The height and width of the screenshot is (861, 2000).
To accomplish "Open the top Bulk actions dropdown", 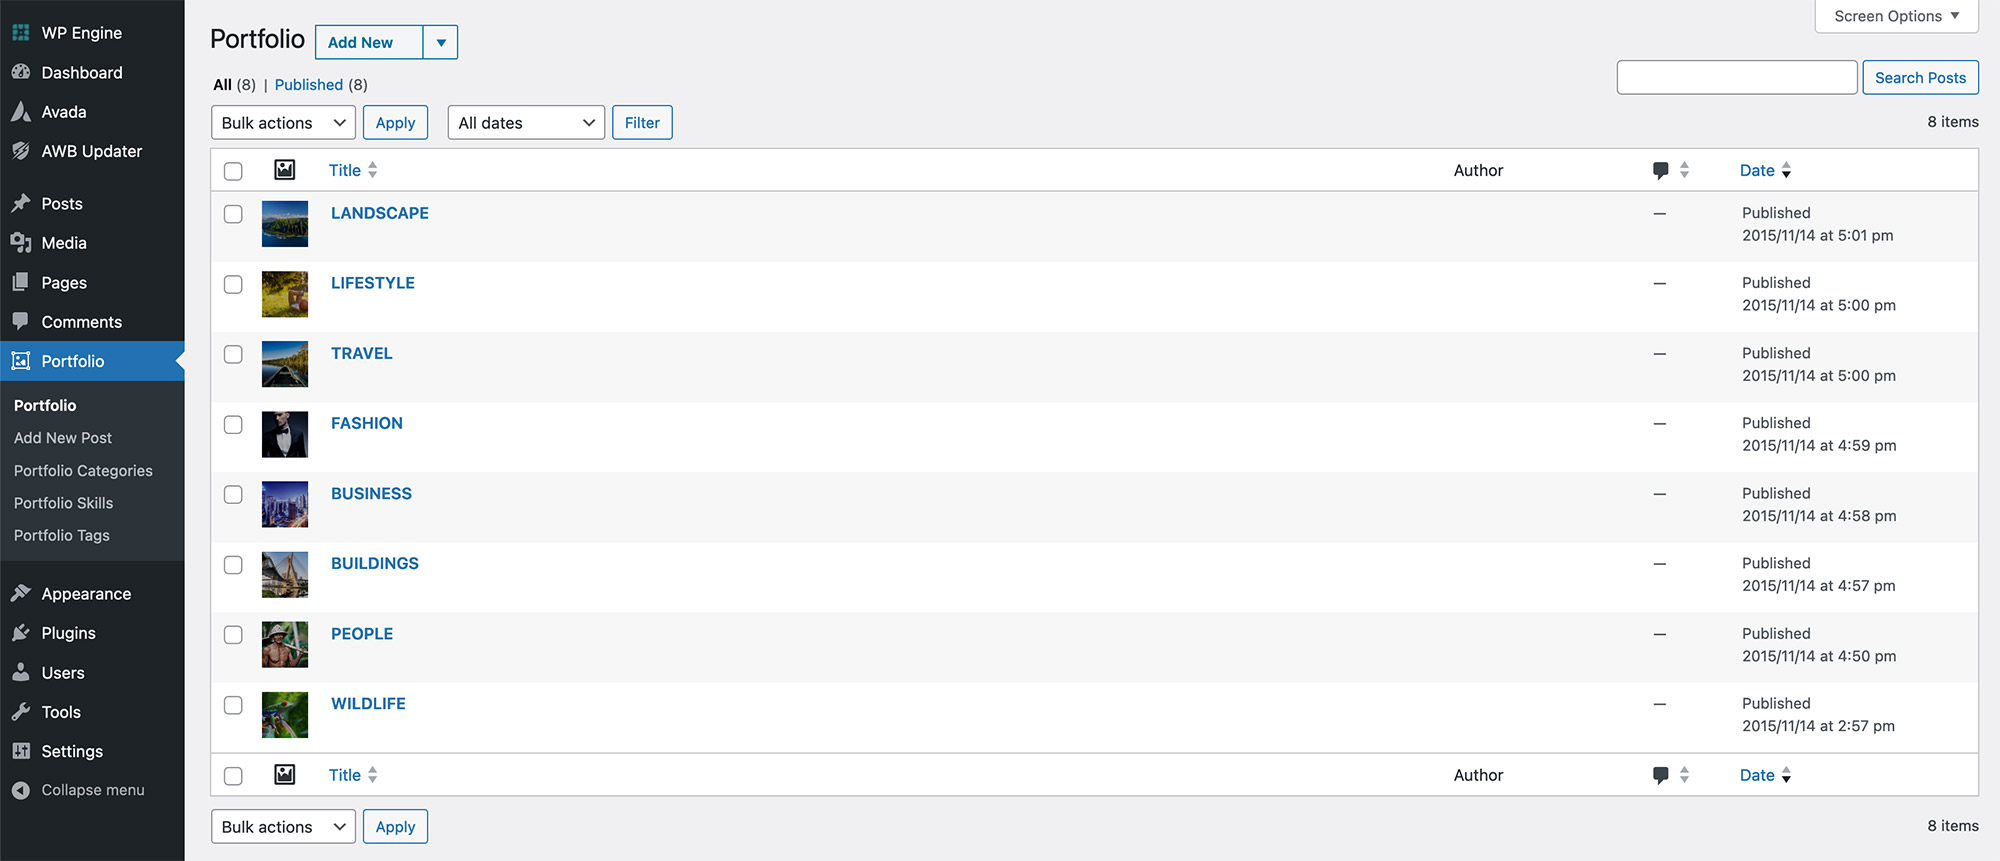I will 283,123.
